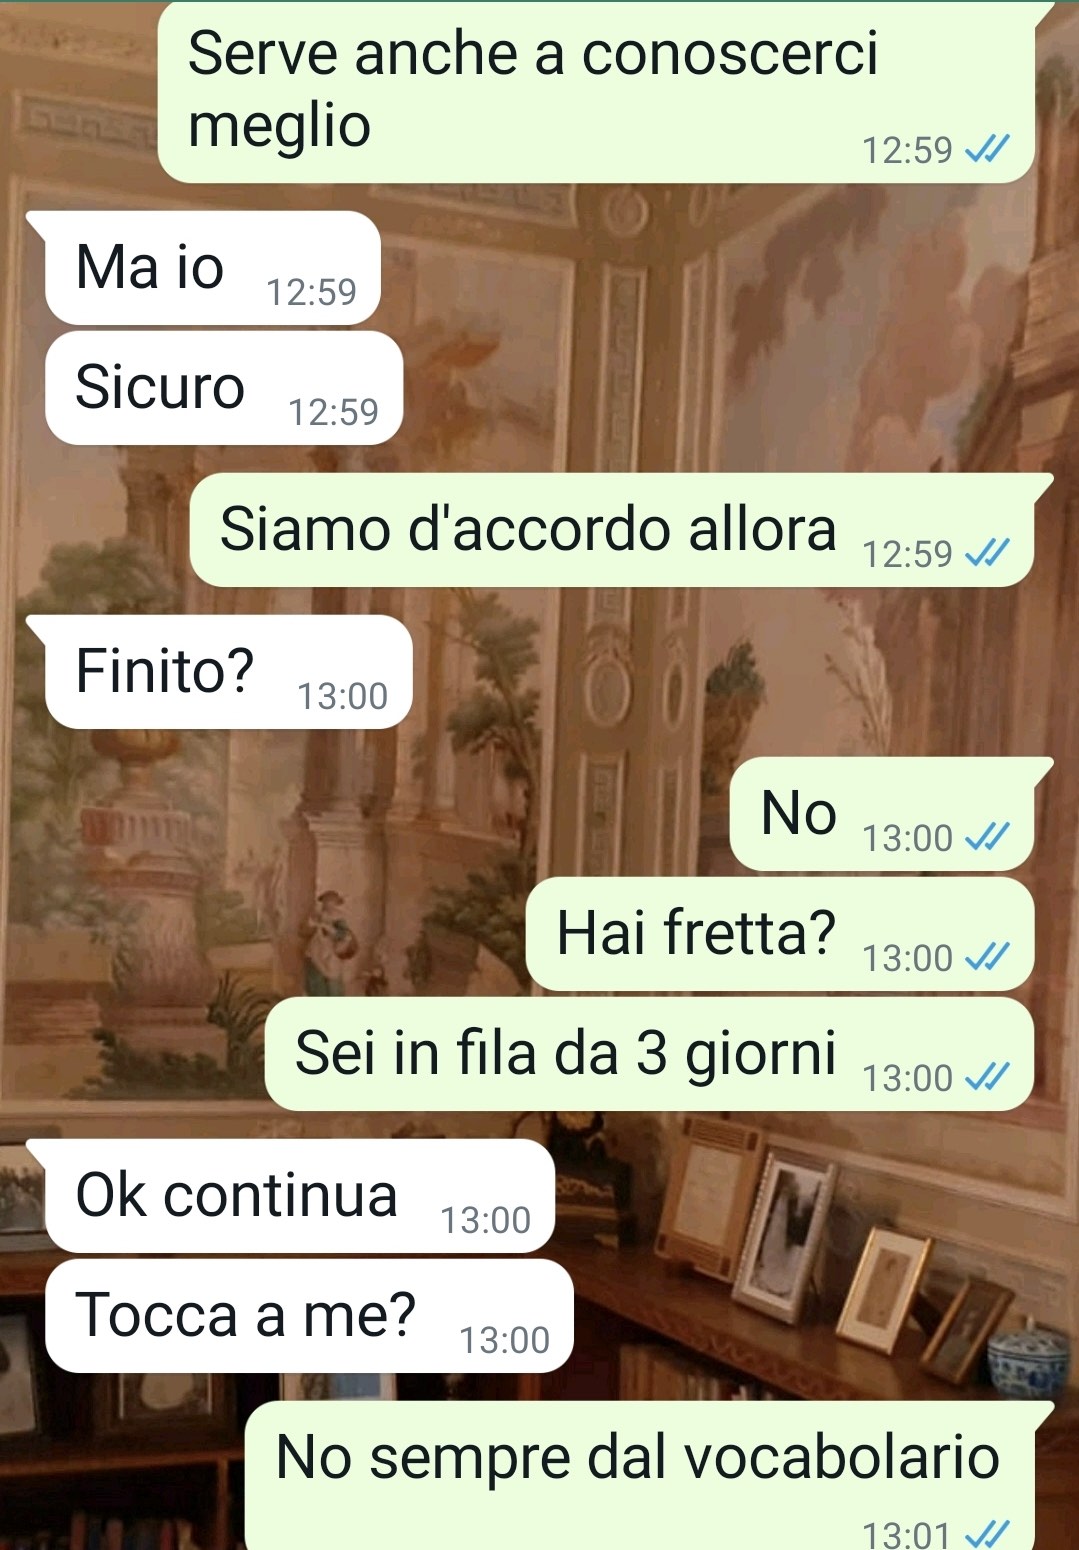Click the 12:59 timestamp on "Sicuro"

(x=333, y=412)
